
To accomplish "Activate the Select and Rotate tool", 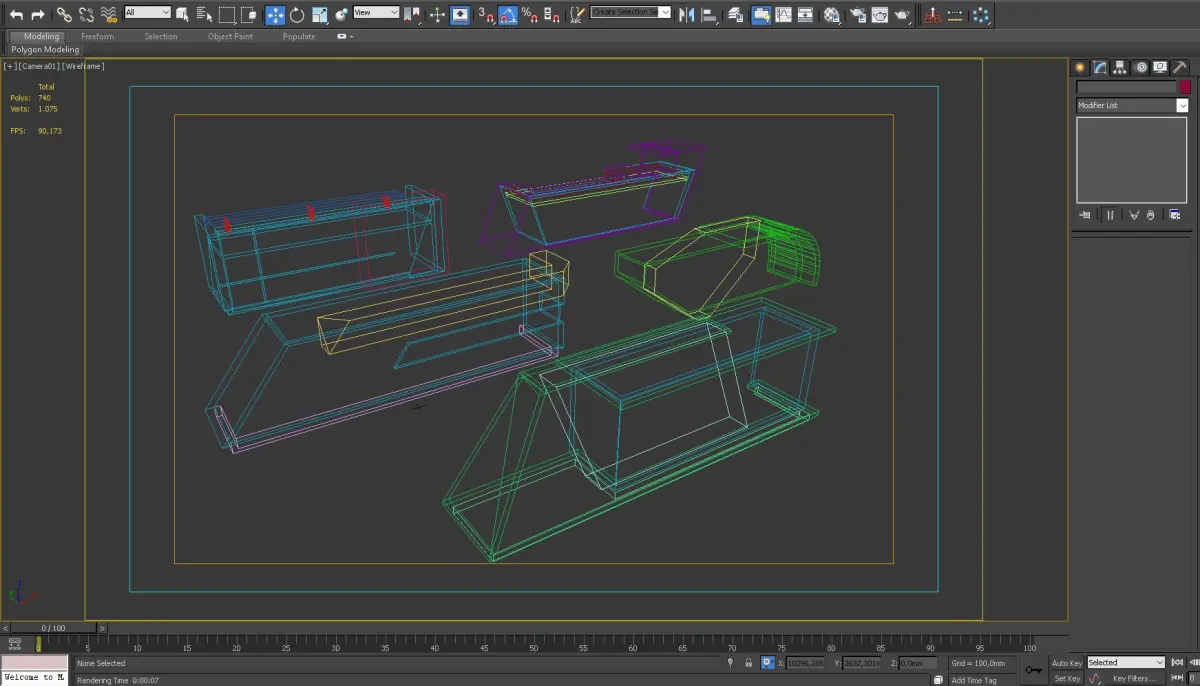I will (297, 15).
